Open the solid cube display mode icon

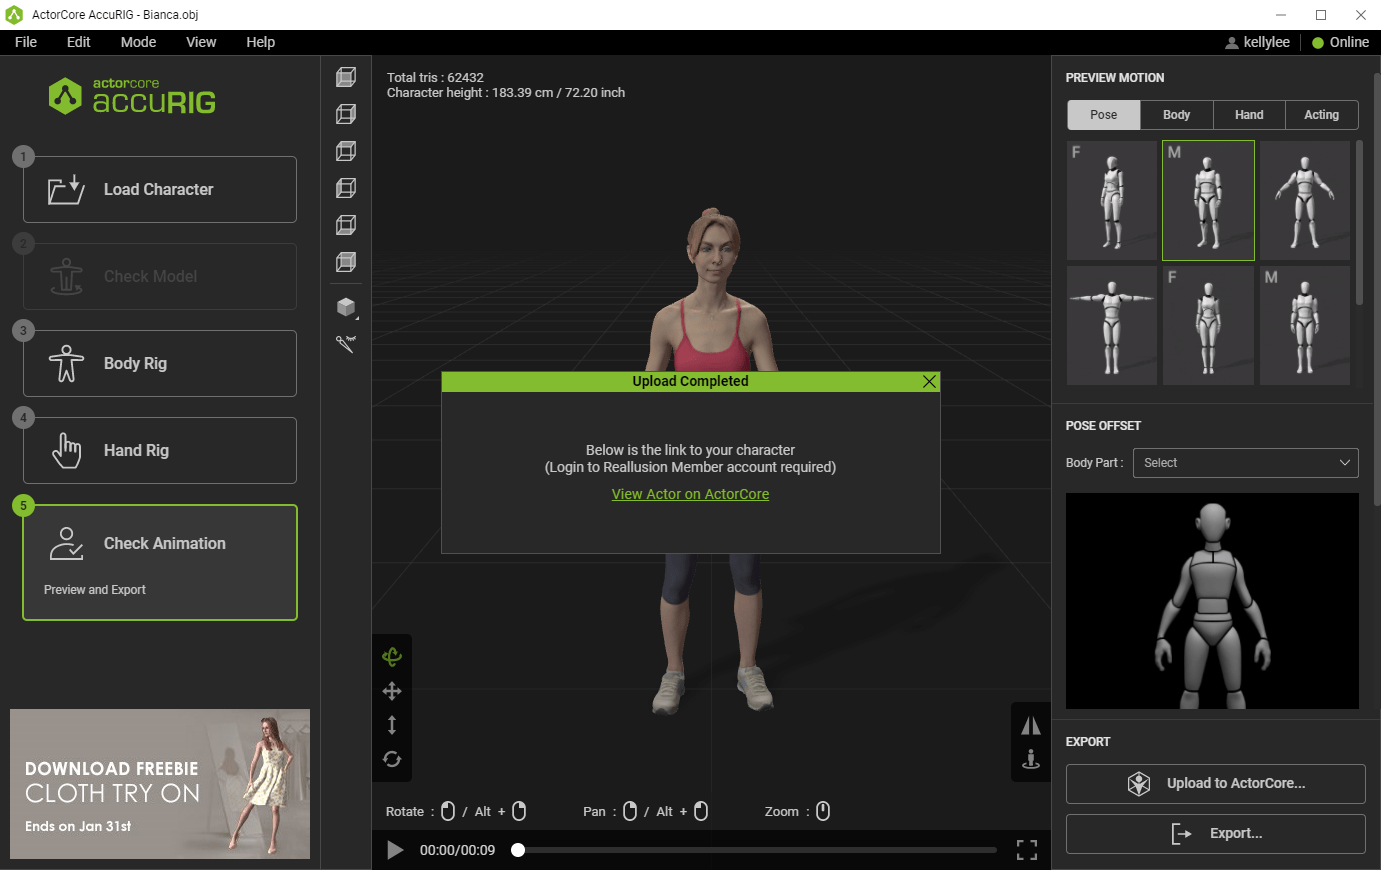tap(346, 307)
